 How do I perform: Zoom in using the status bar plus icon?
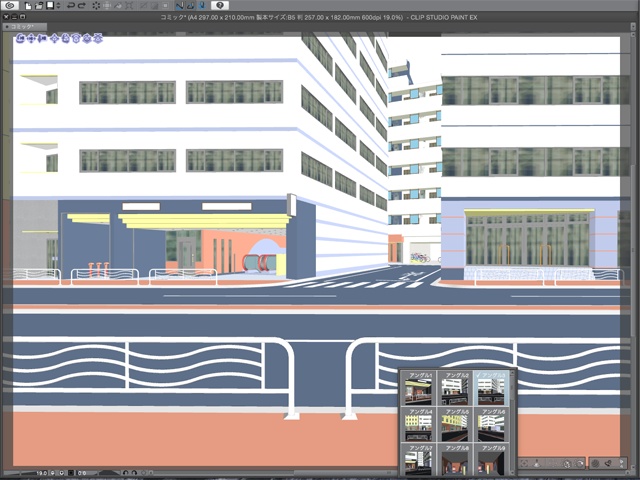pos(61,473)
